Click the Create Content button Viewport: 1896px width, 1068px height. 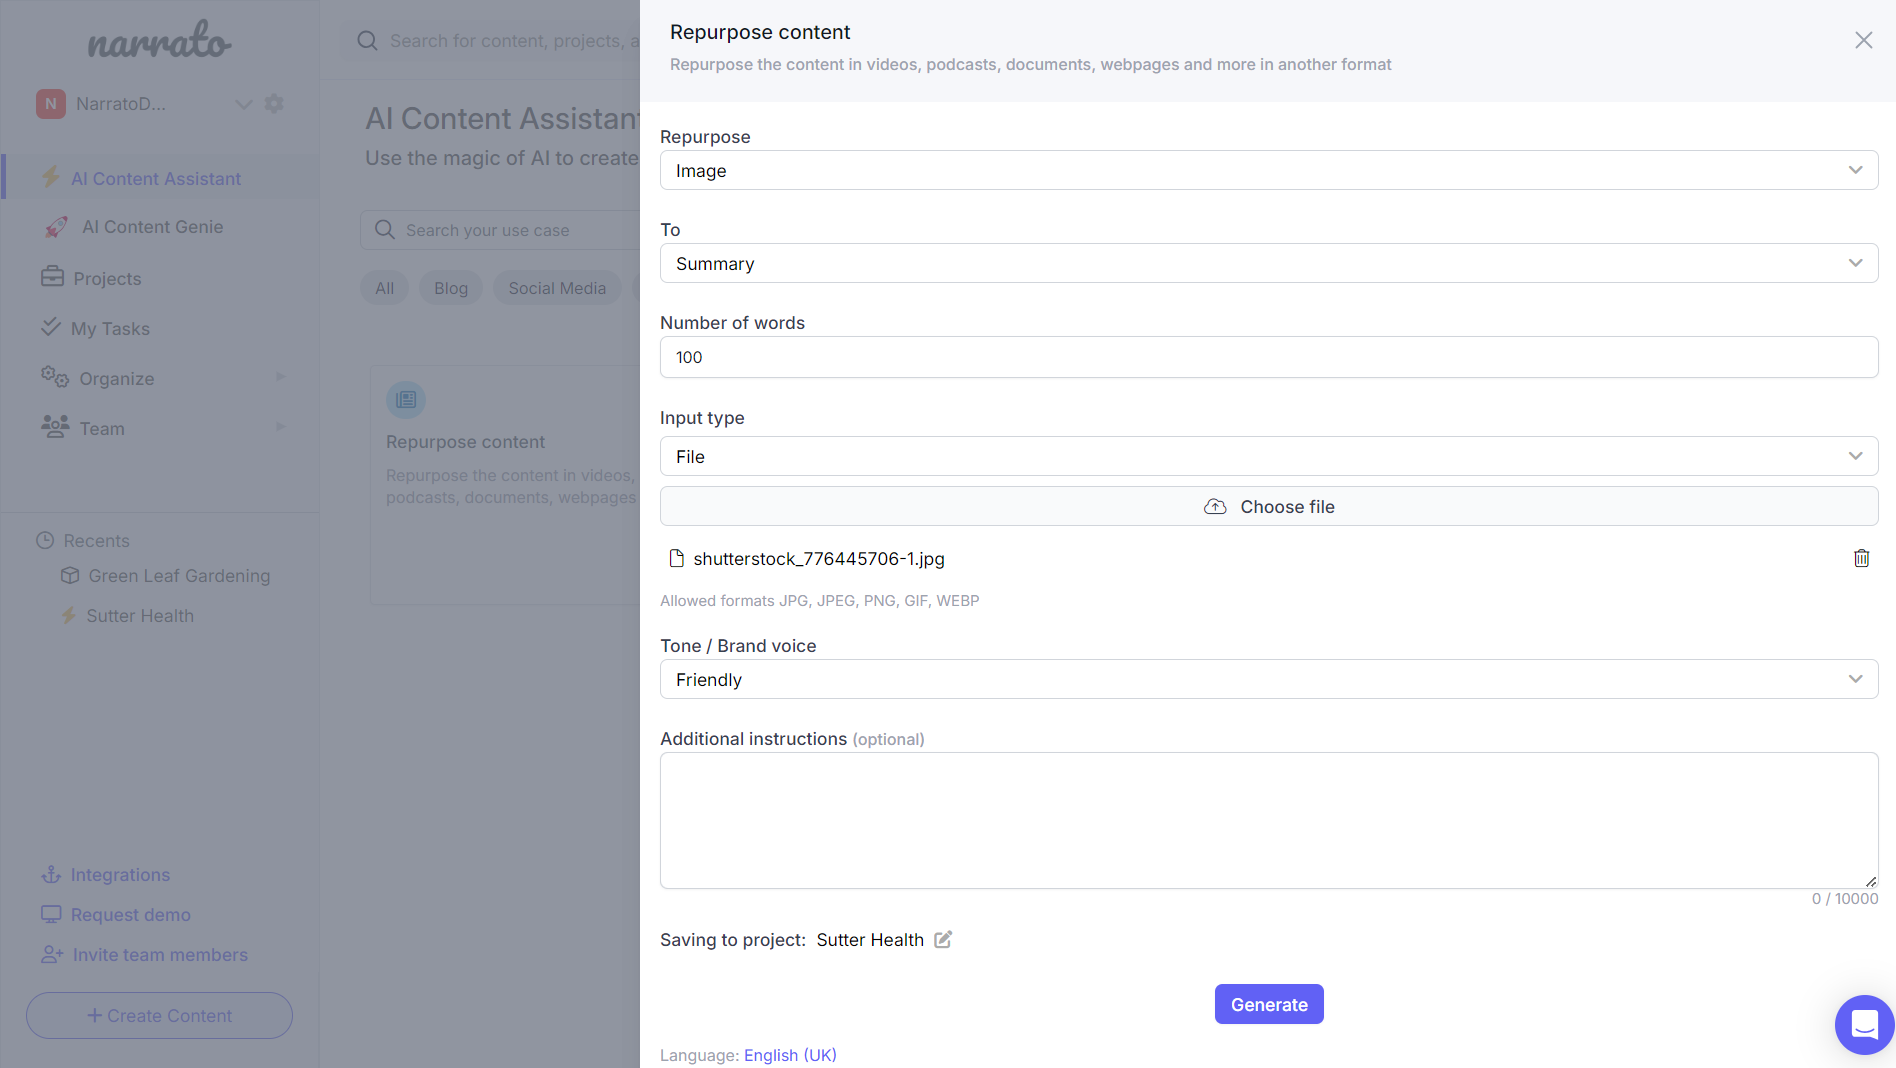[x=159, y=1015]
